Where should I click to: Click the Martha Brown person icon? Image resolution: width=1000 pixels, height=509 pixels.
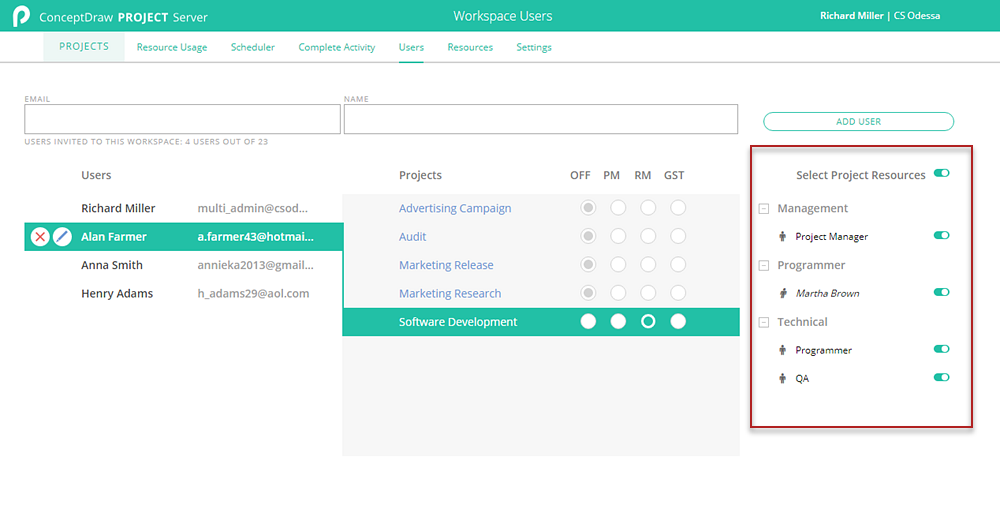coord(783,293)
